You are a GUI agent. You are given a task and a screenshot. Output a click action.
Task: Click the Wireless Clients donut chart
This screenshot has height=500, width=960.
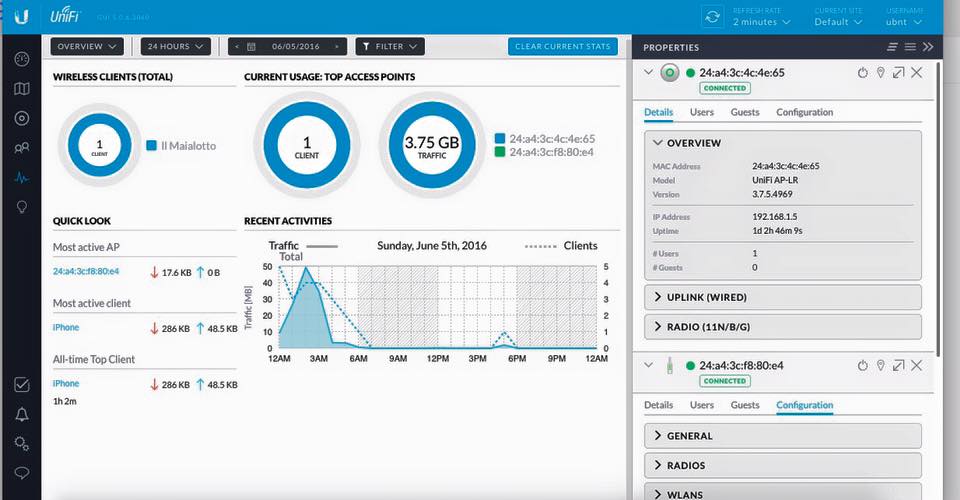pyautogui.click(x=99, y=146)
